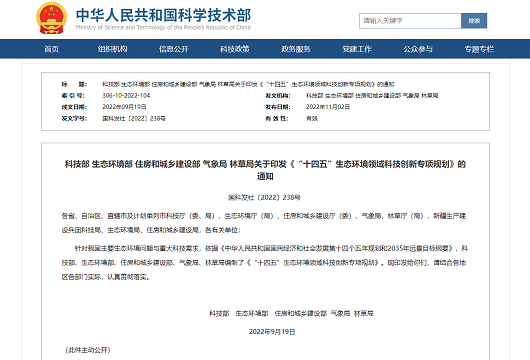
Task: Open the 政务服务 navigation menu
Action: tap(296, 49)
